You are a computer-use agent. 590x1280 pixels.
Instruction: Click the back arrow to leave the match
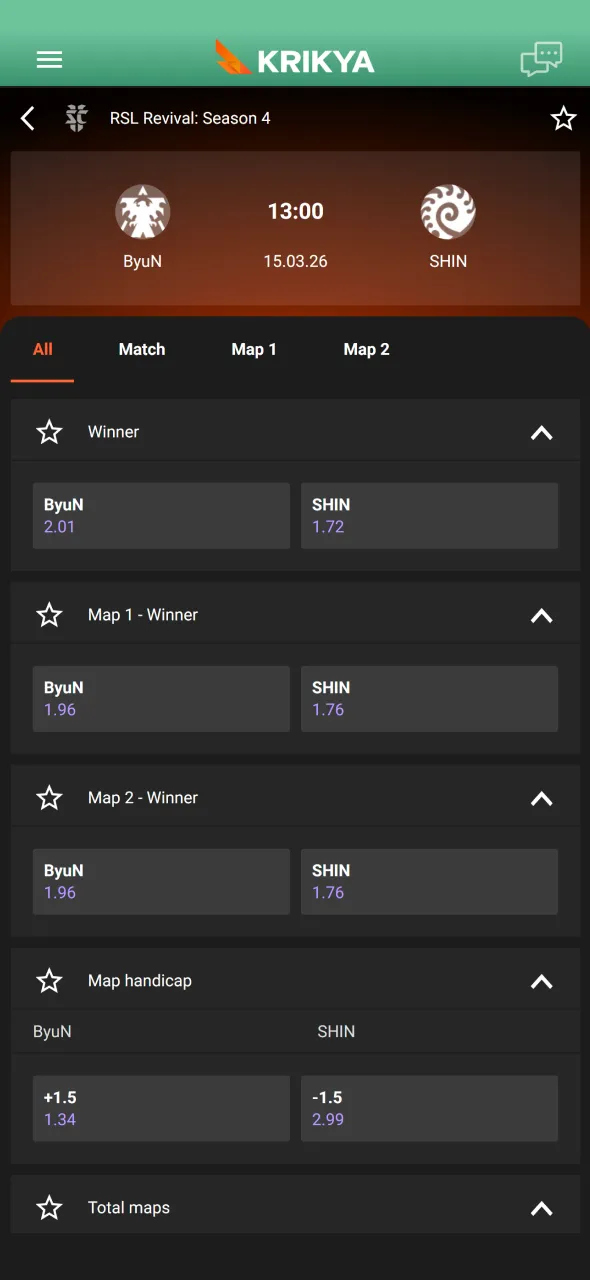point(27,118)
